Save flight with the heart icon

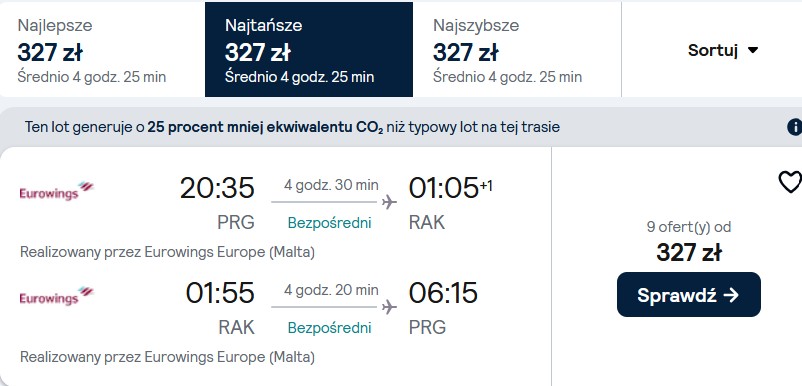pyautogui.click(x=790, y=182)
